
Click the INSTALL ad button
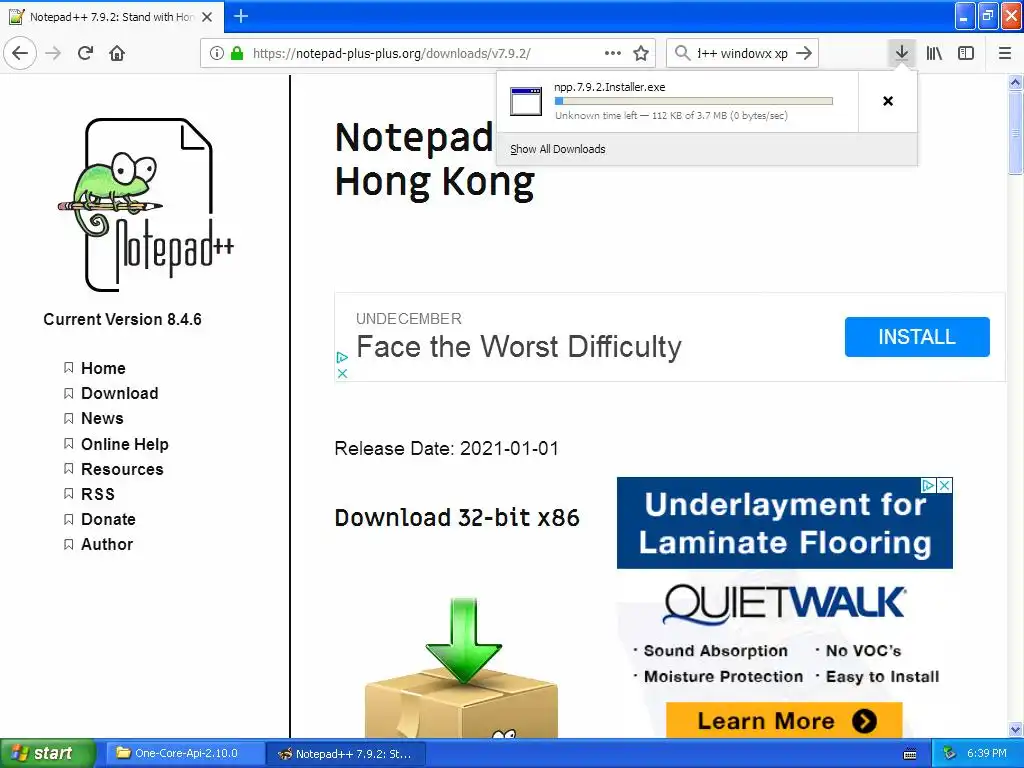[x=917, y=337]
